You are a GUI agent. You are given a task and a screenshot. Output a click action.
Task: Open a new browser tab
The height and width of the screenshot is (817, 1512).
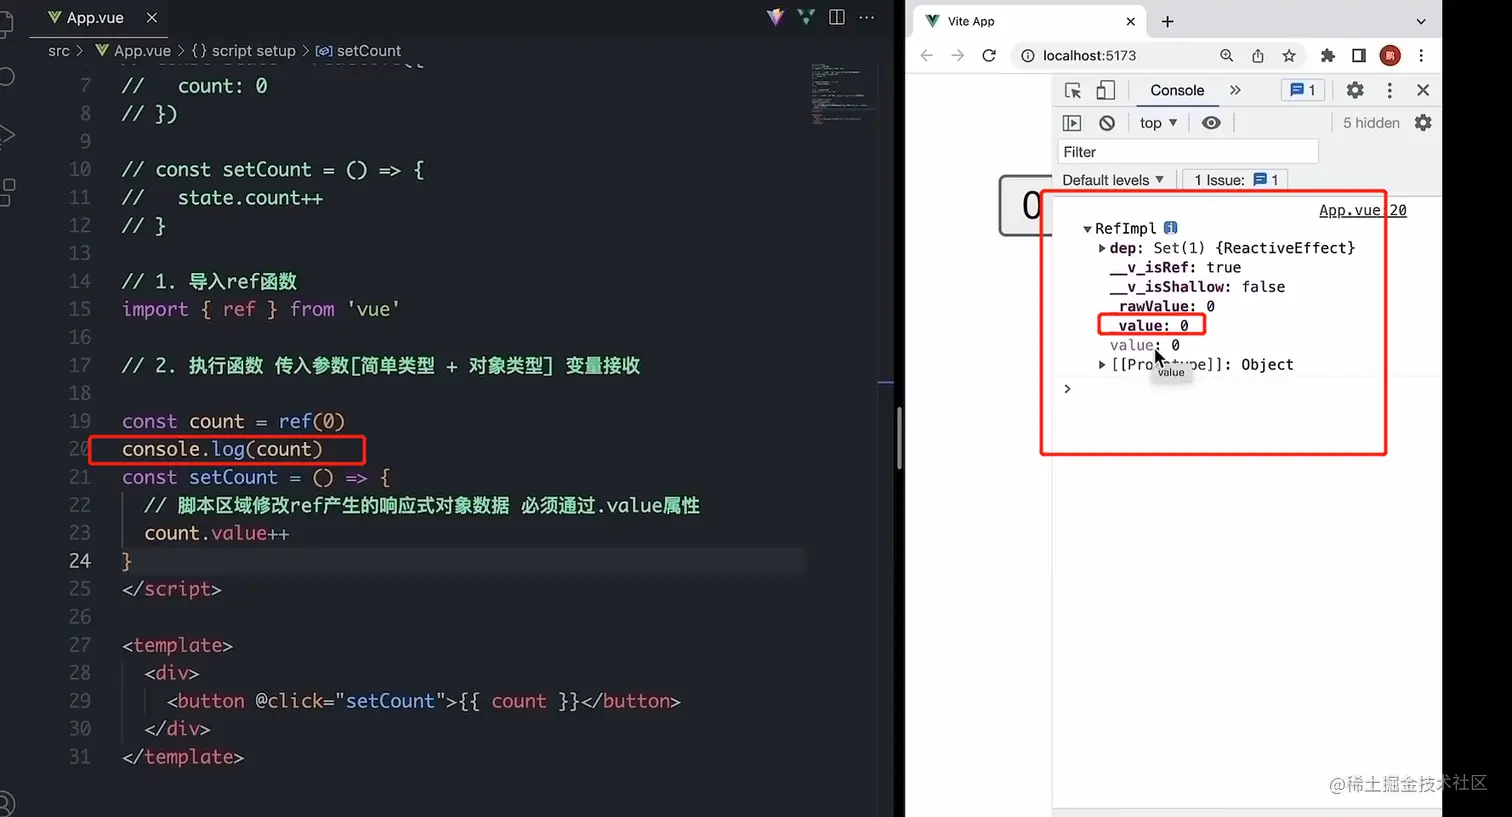1167,21
